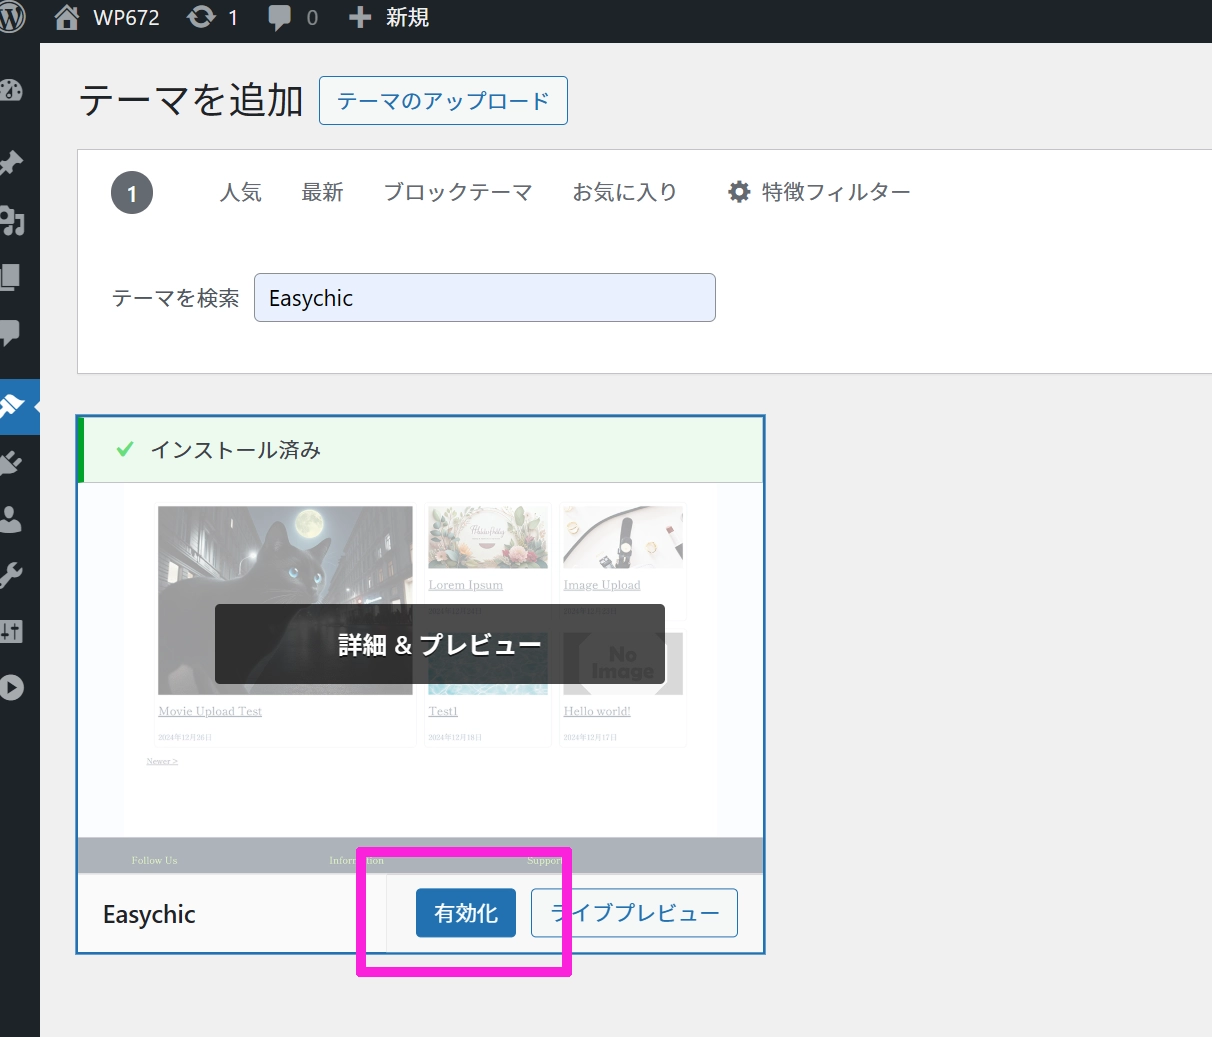Click the WordPress logo in the admin bar

point(12,18)
